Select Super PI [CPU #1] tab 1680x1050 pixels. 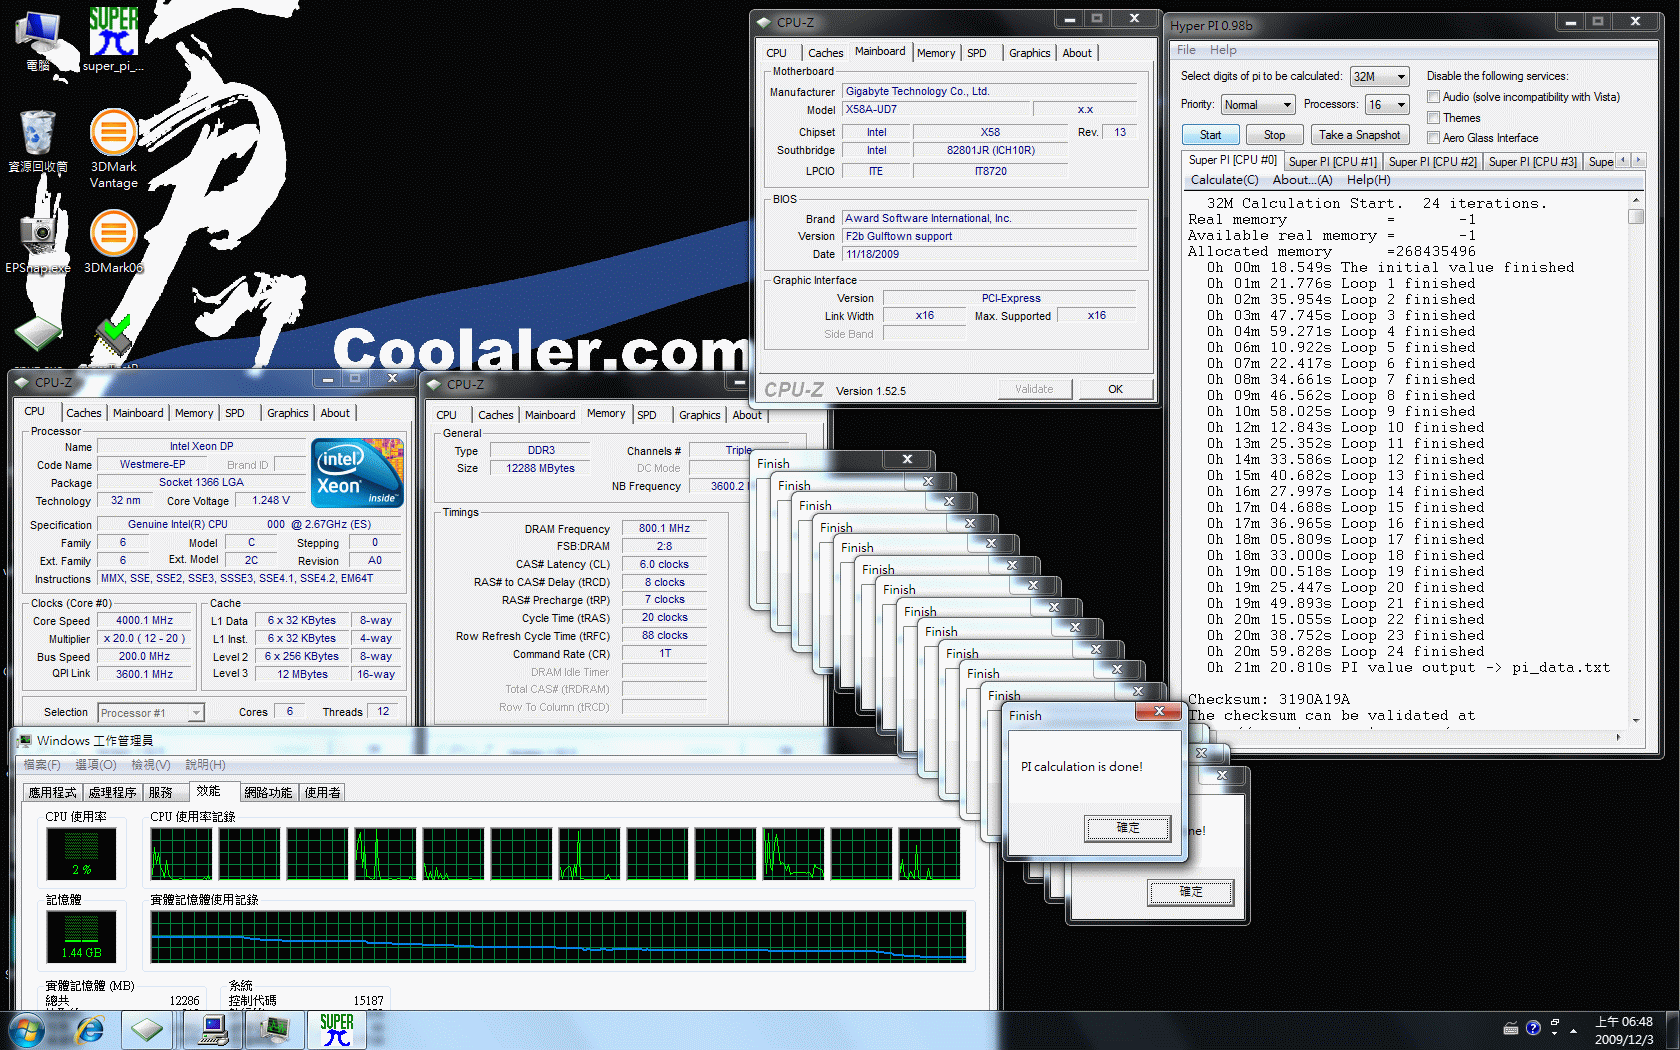pos(1332,161)
